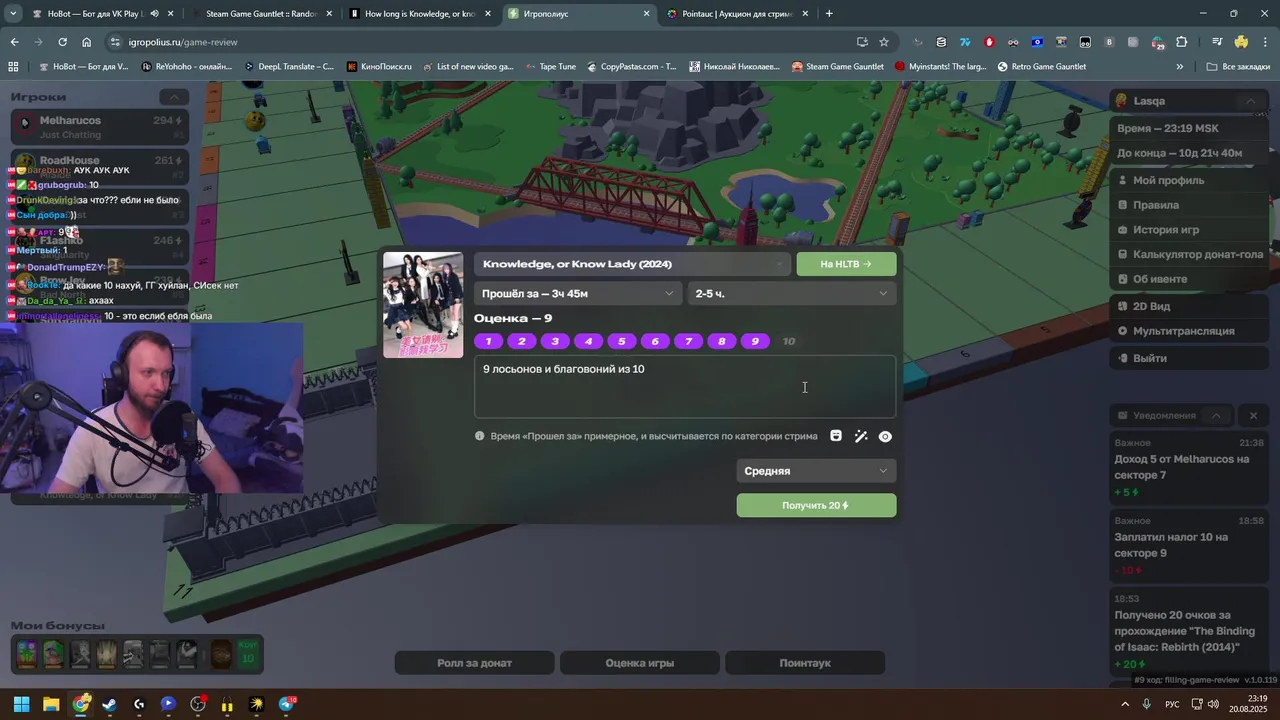Open the 'Прошёл за — 3ч 45м' dropdown
1280x720 pixels.
coord(578,293)
